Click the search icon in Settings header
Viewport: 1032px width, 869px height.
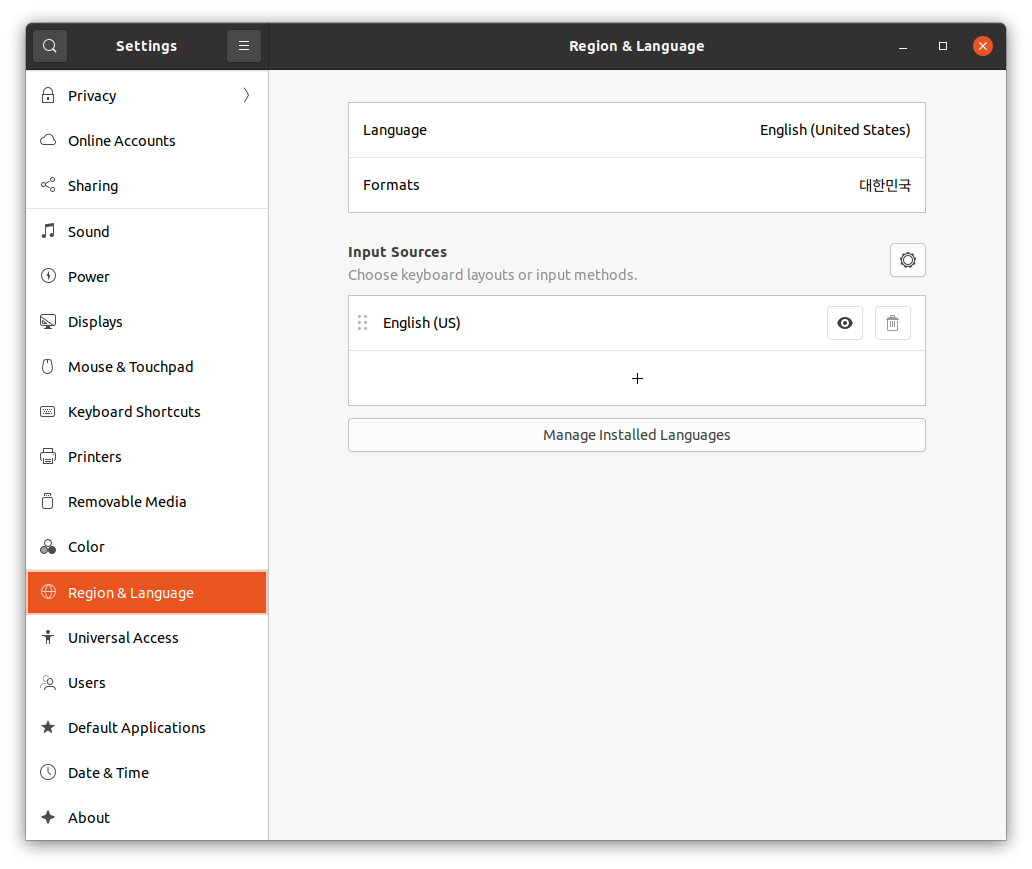50,46
